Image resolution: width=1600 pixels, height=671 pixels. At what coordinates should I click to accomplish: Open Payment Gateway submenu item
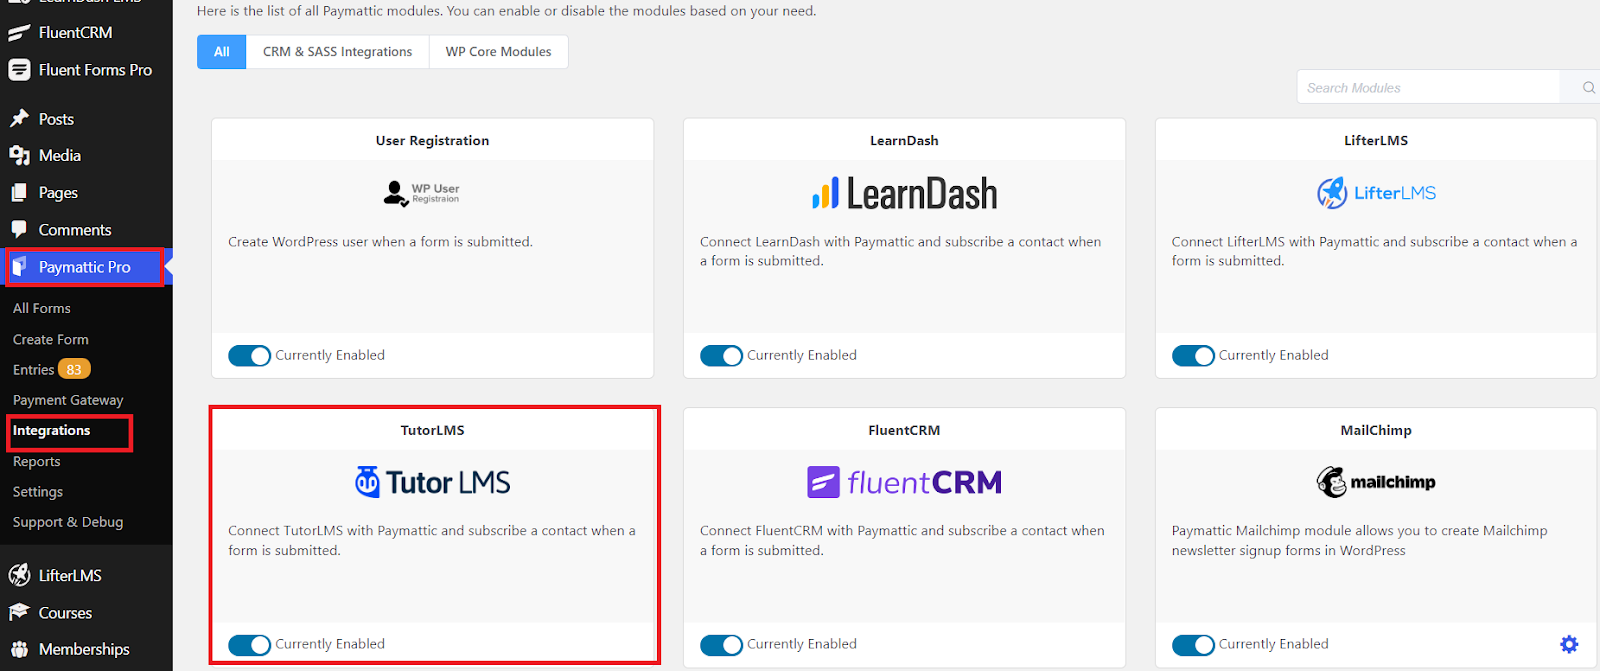[x=68, y=400]
